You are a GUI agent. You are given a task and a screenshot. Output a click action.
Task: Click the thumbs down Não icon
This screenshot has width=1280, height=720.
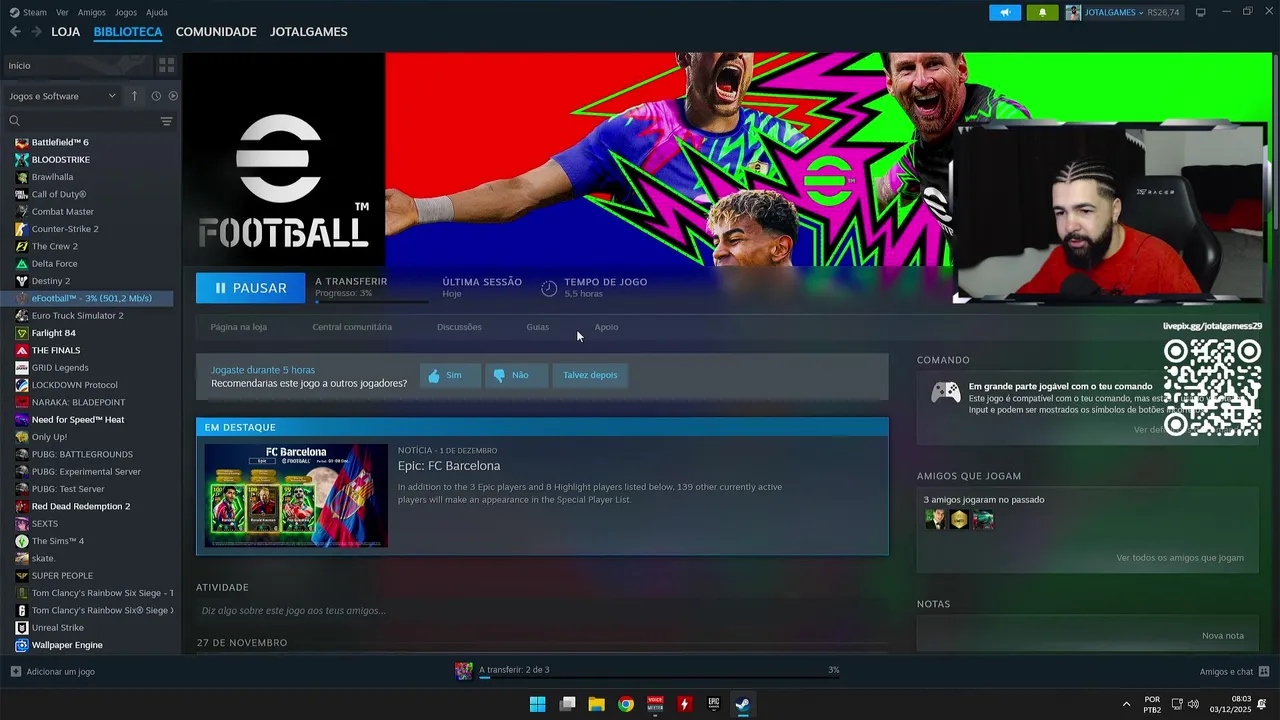point(499,376)
